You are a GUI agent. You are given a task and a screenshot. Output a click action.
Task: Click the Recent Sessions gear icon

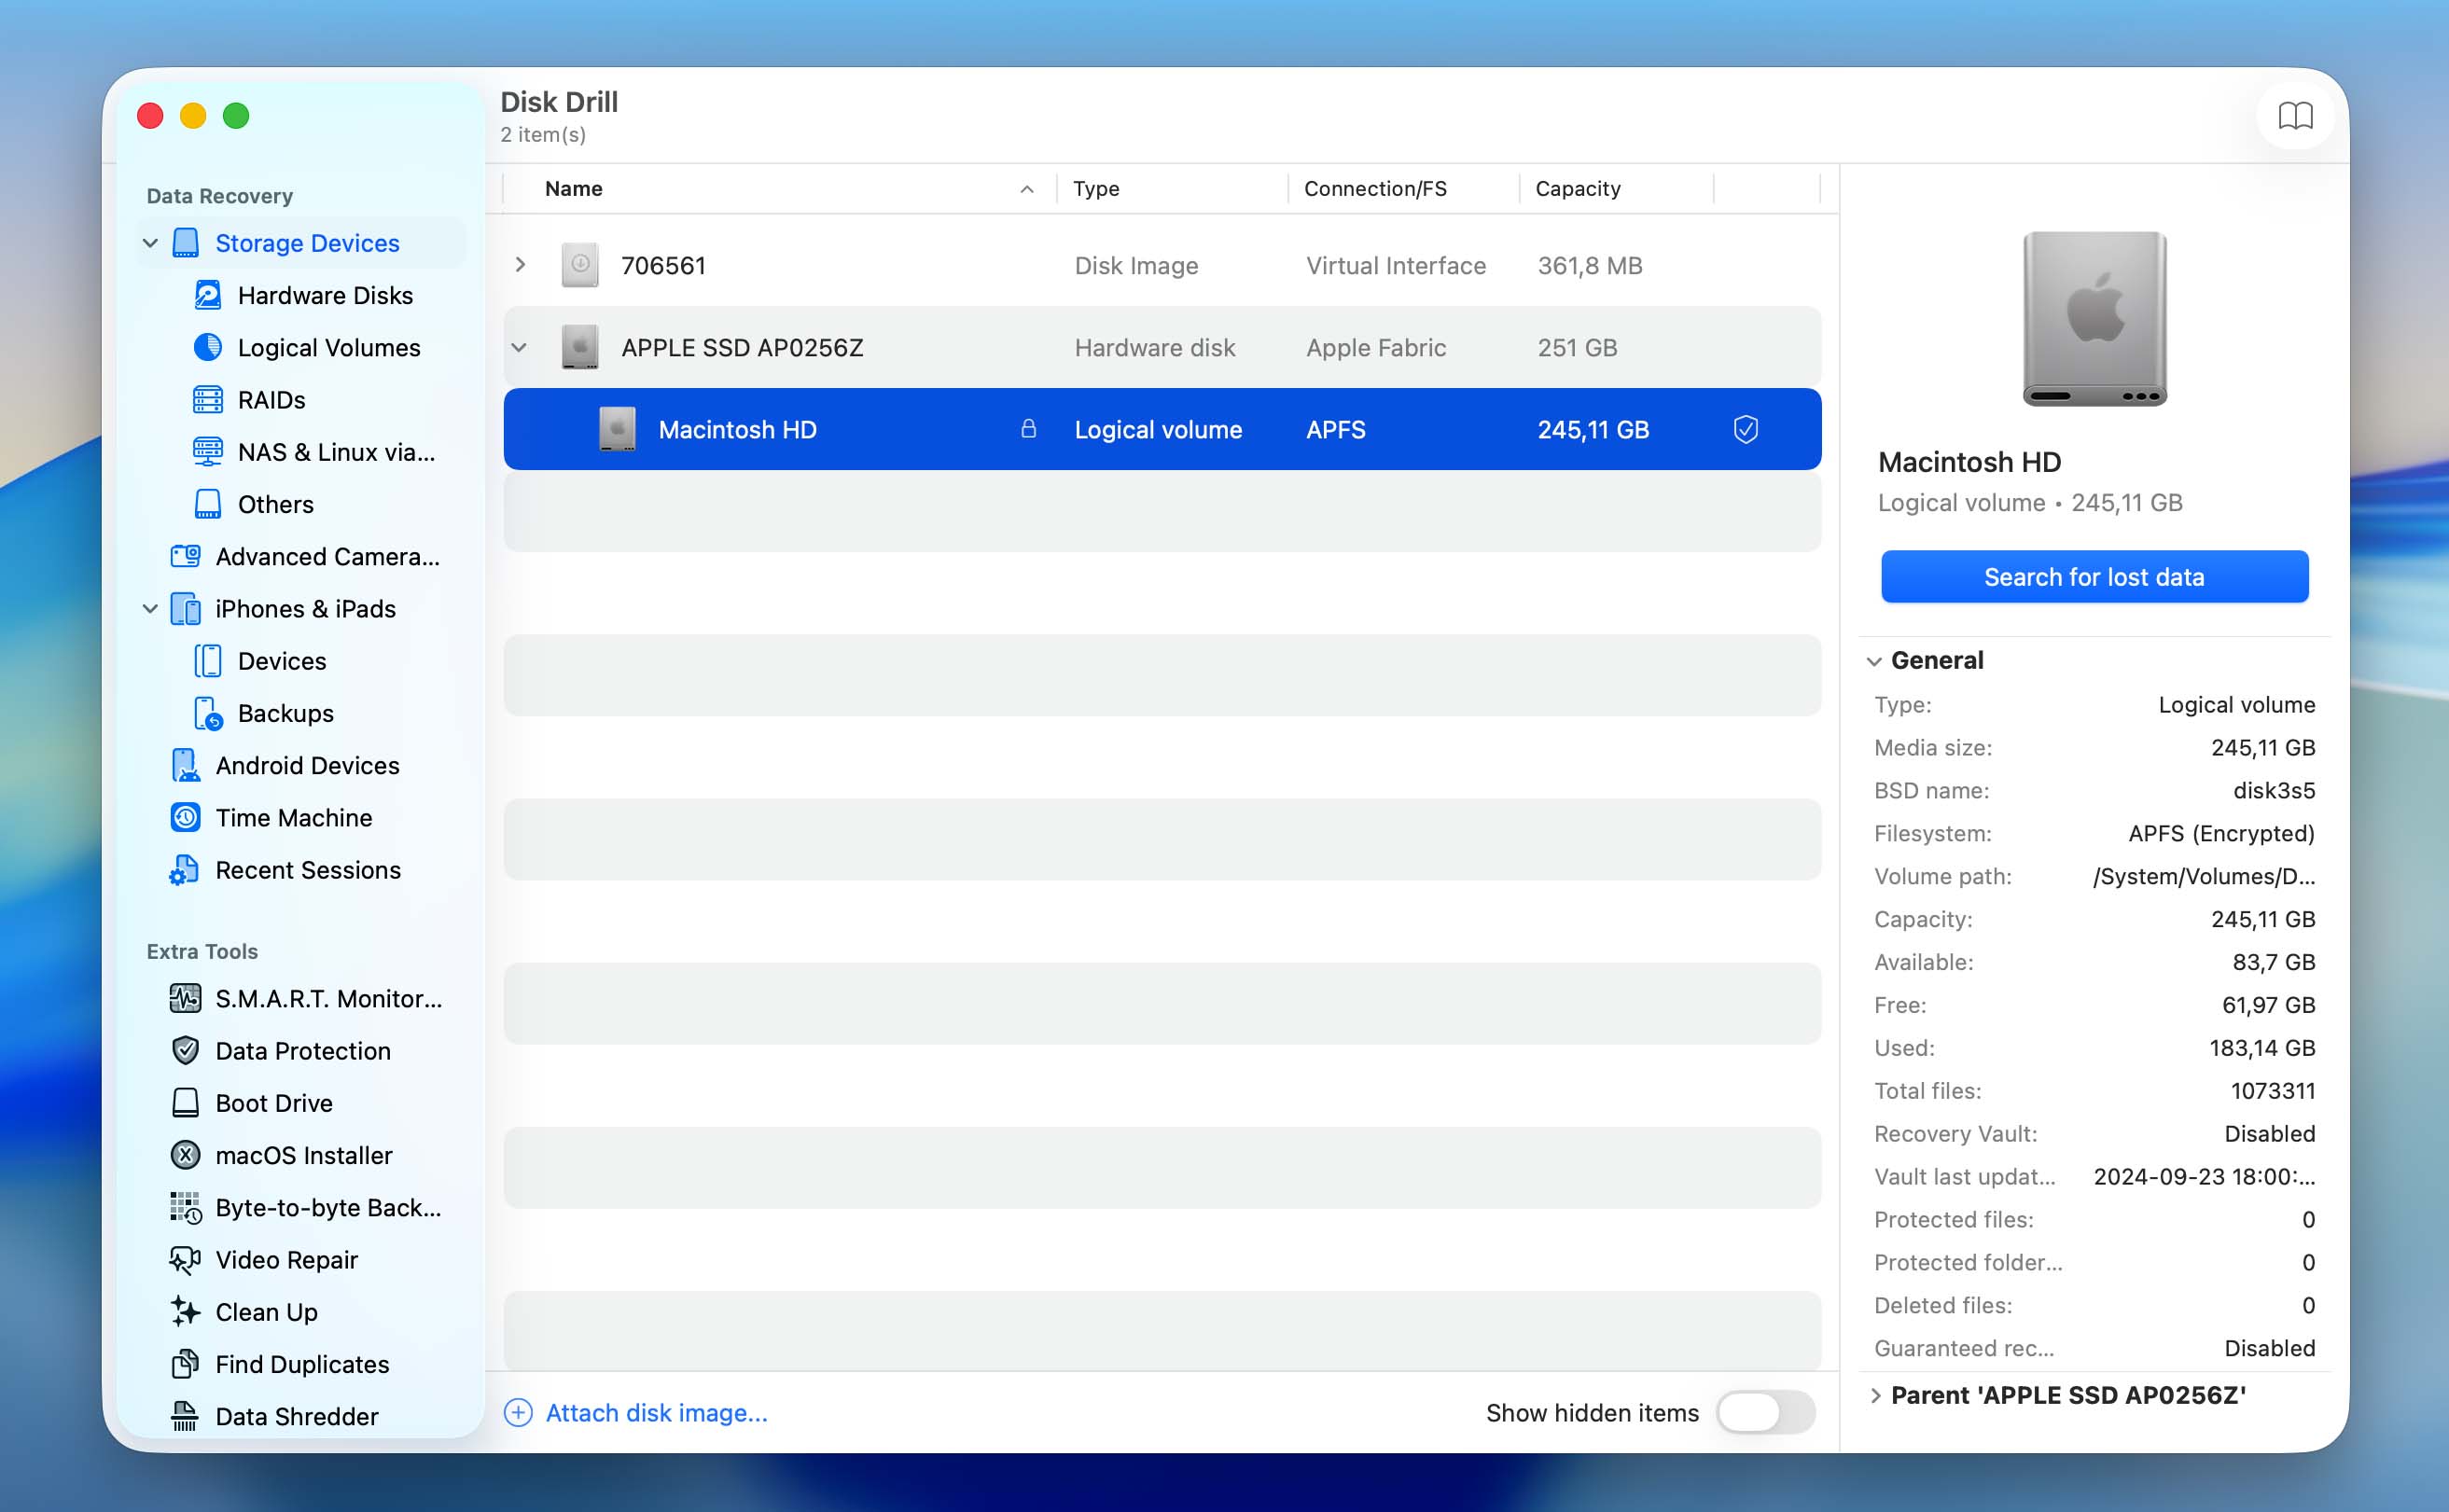[184, 870]
